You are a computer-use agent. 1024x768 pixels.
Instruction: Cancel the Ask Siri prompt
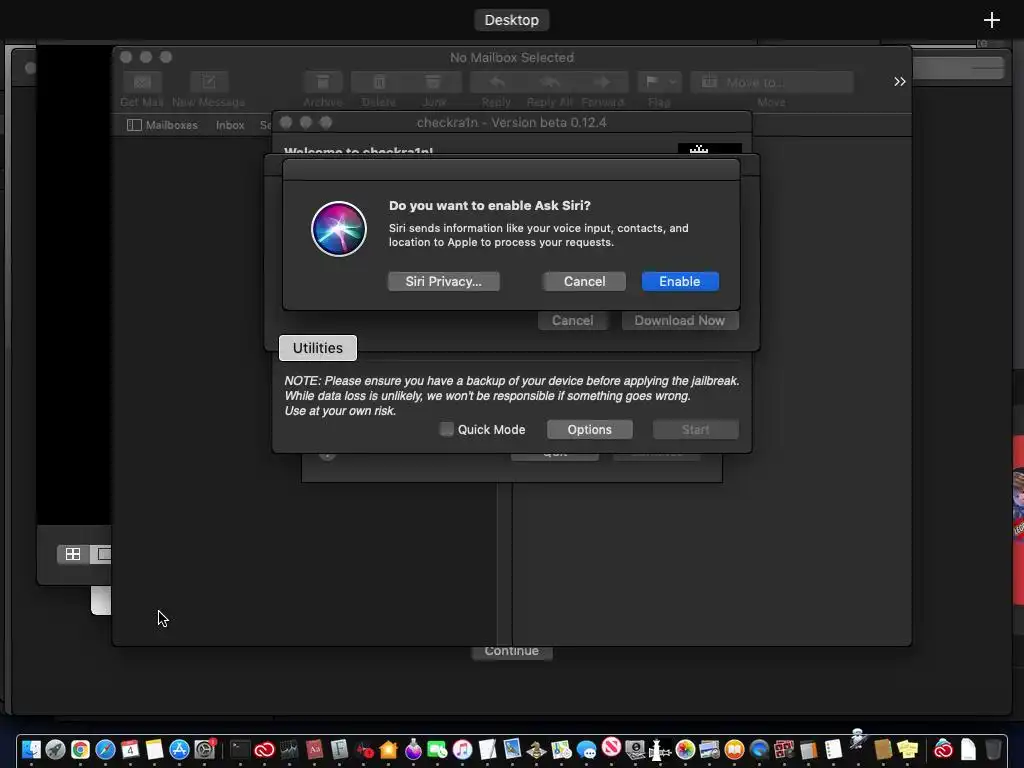[x=584, y=281]
